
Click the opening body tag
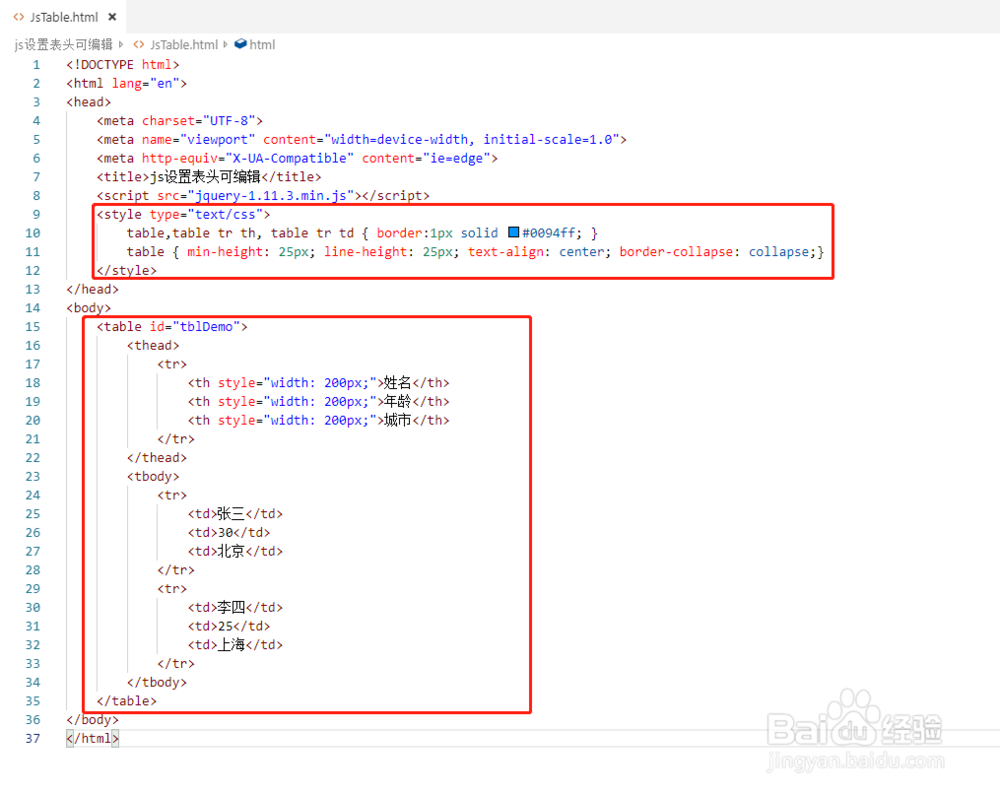tap(89, 308)
